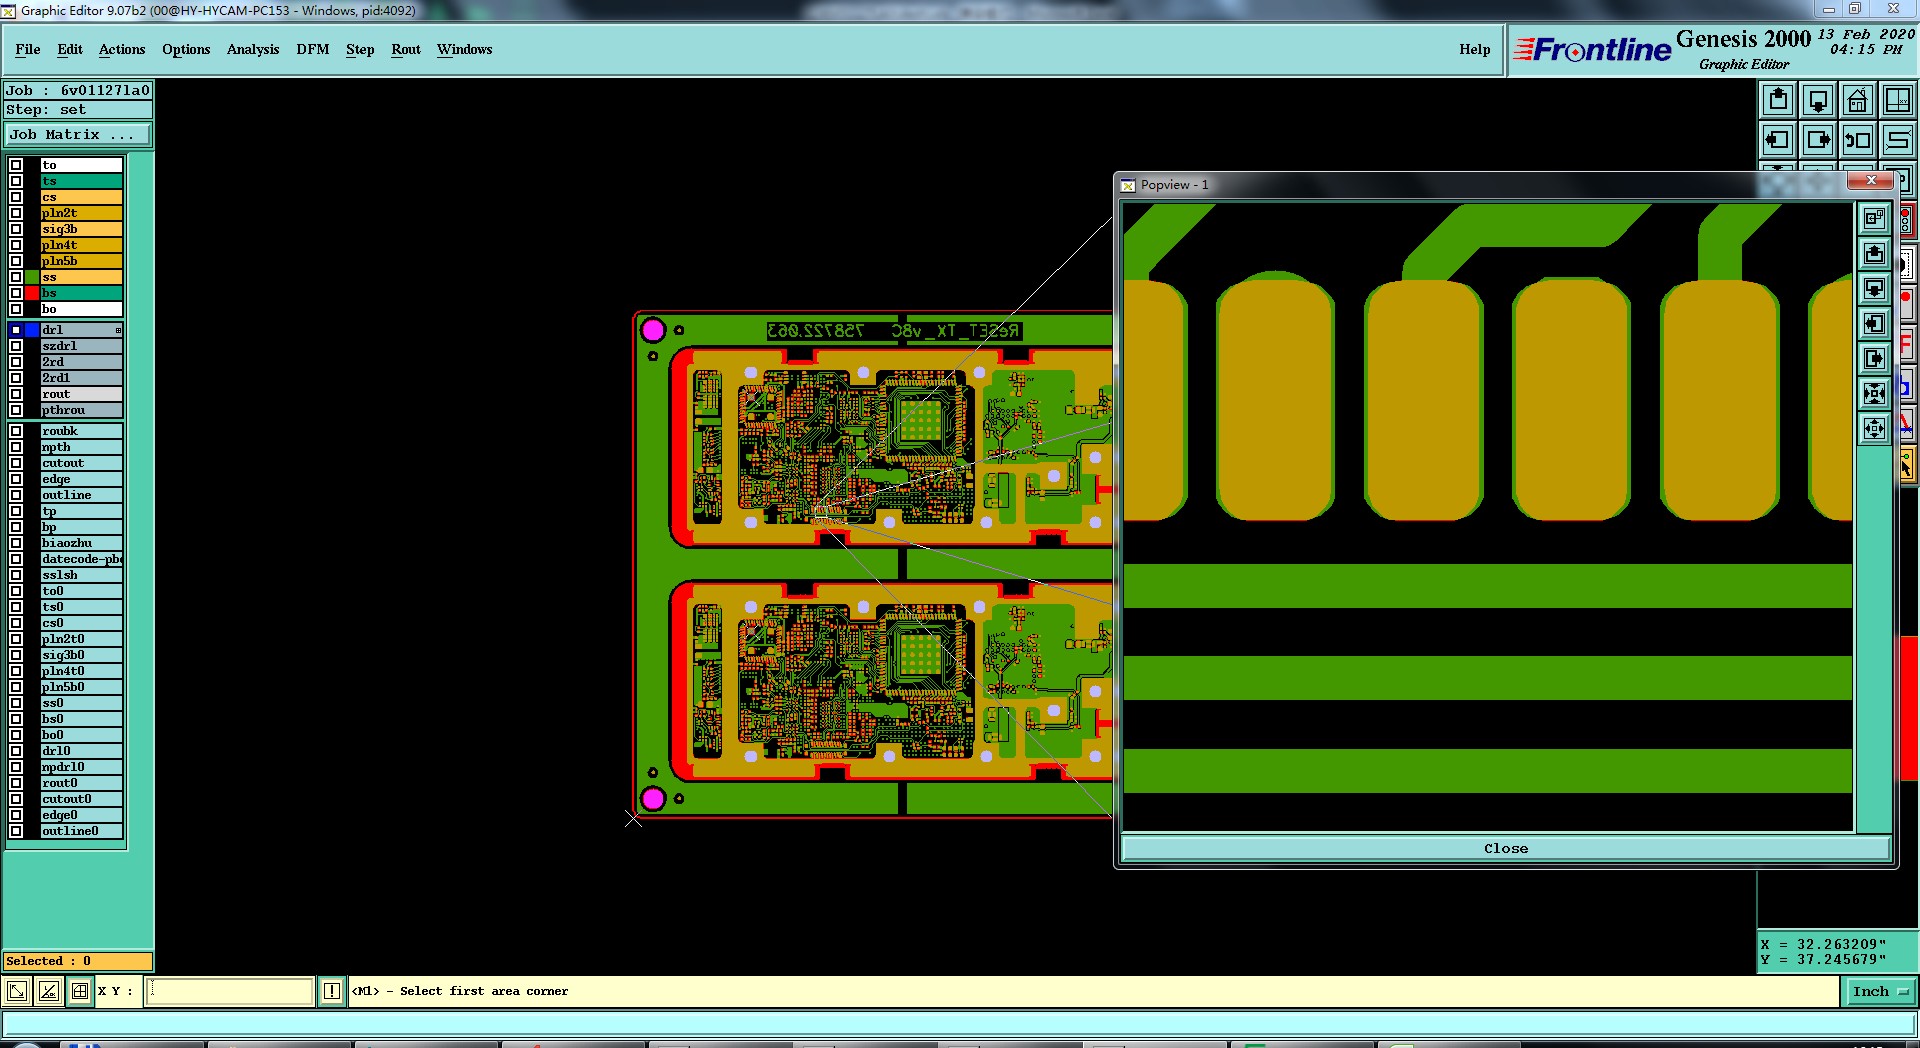Select layer name outline in list
1920x1048 pixels.
(x=81, y=495)
